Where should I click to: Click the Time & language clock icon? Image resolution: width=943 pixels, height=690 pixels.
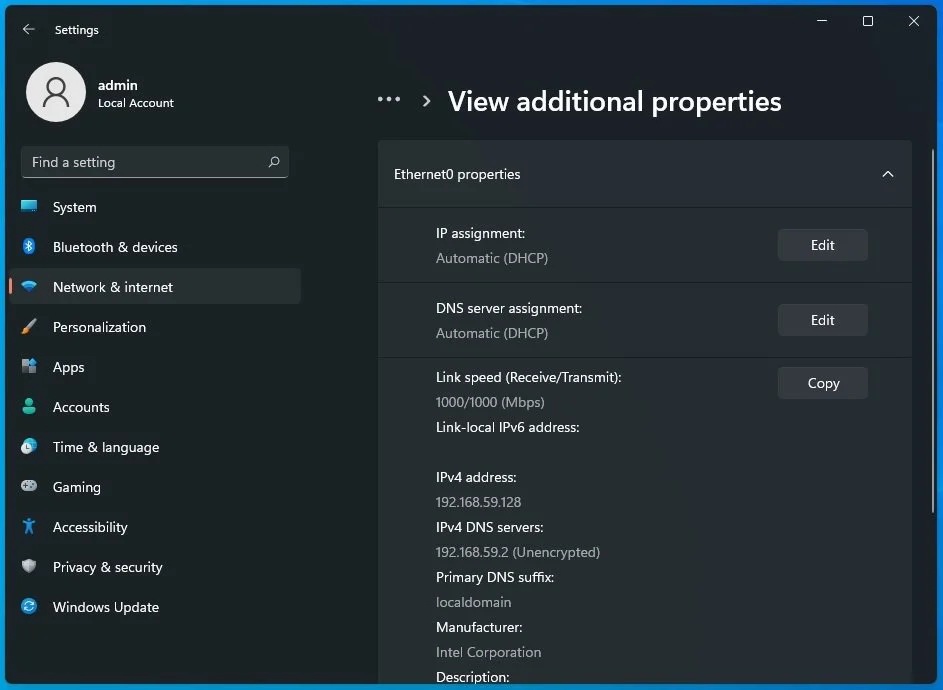click(29, 446)
